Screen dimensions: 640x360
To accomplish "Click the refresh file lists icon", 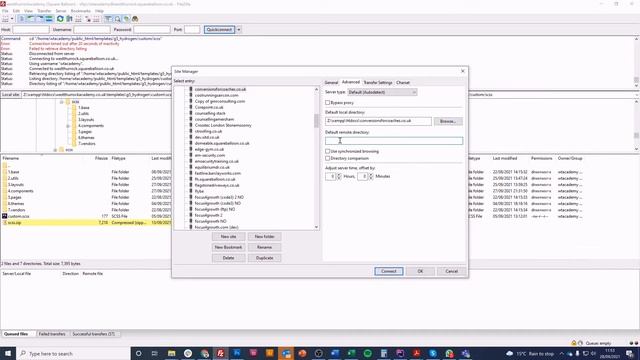I will (x=60, y=19).
